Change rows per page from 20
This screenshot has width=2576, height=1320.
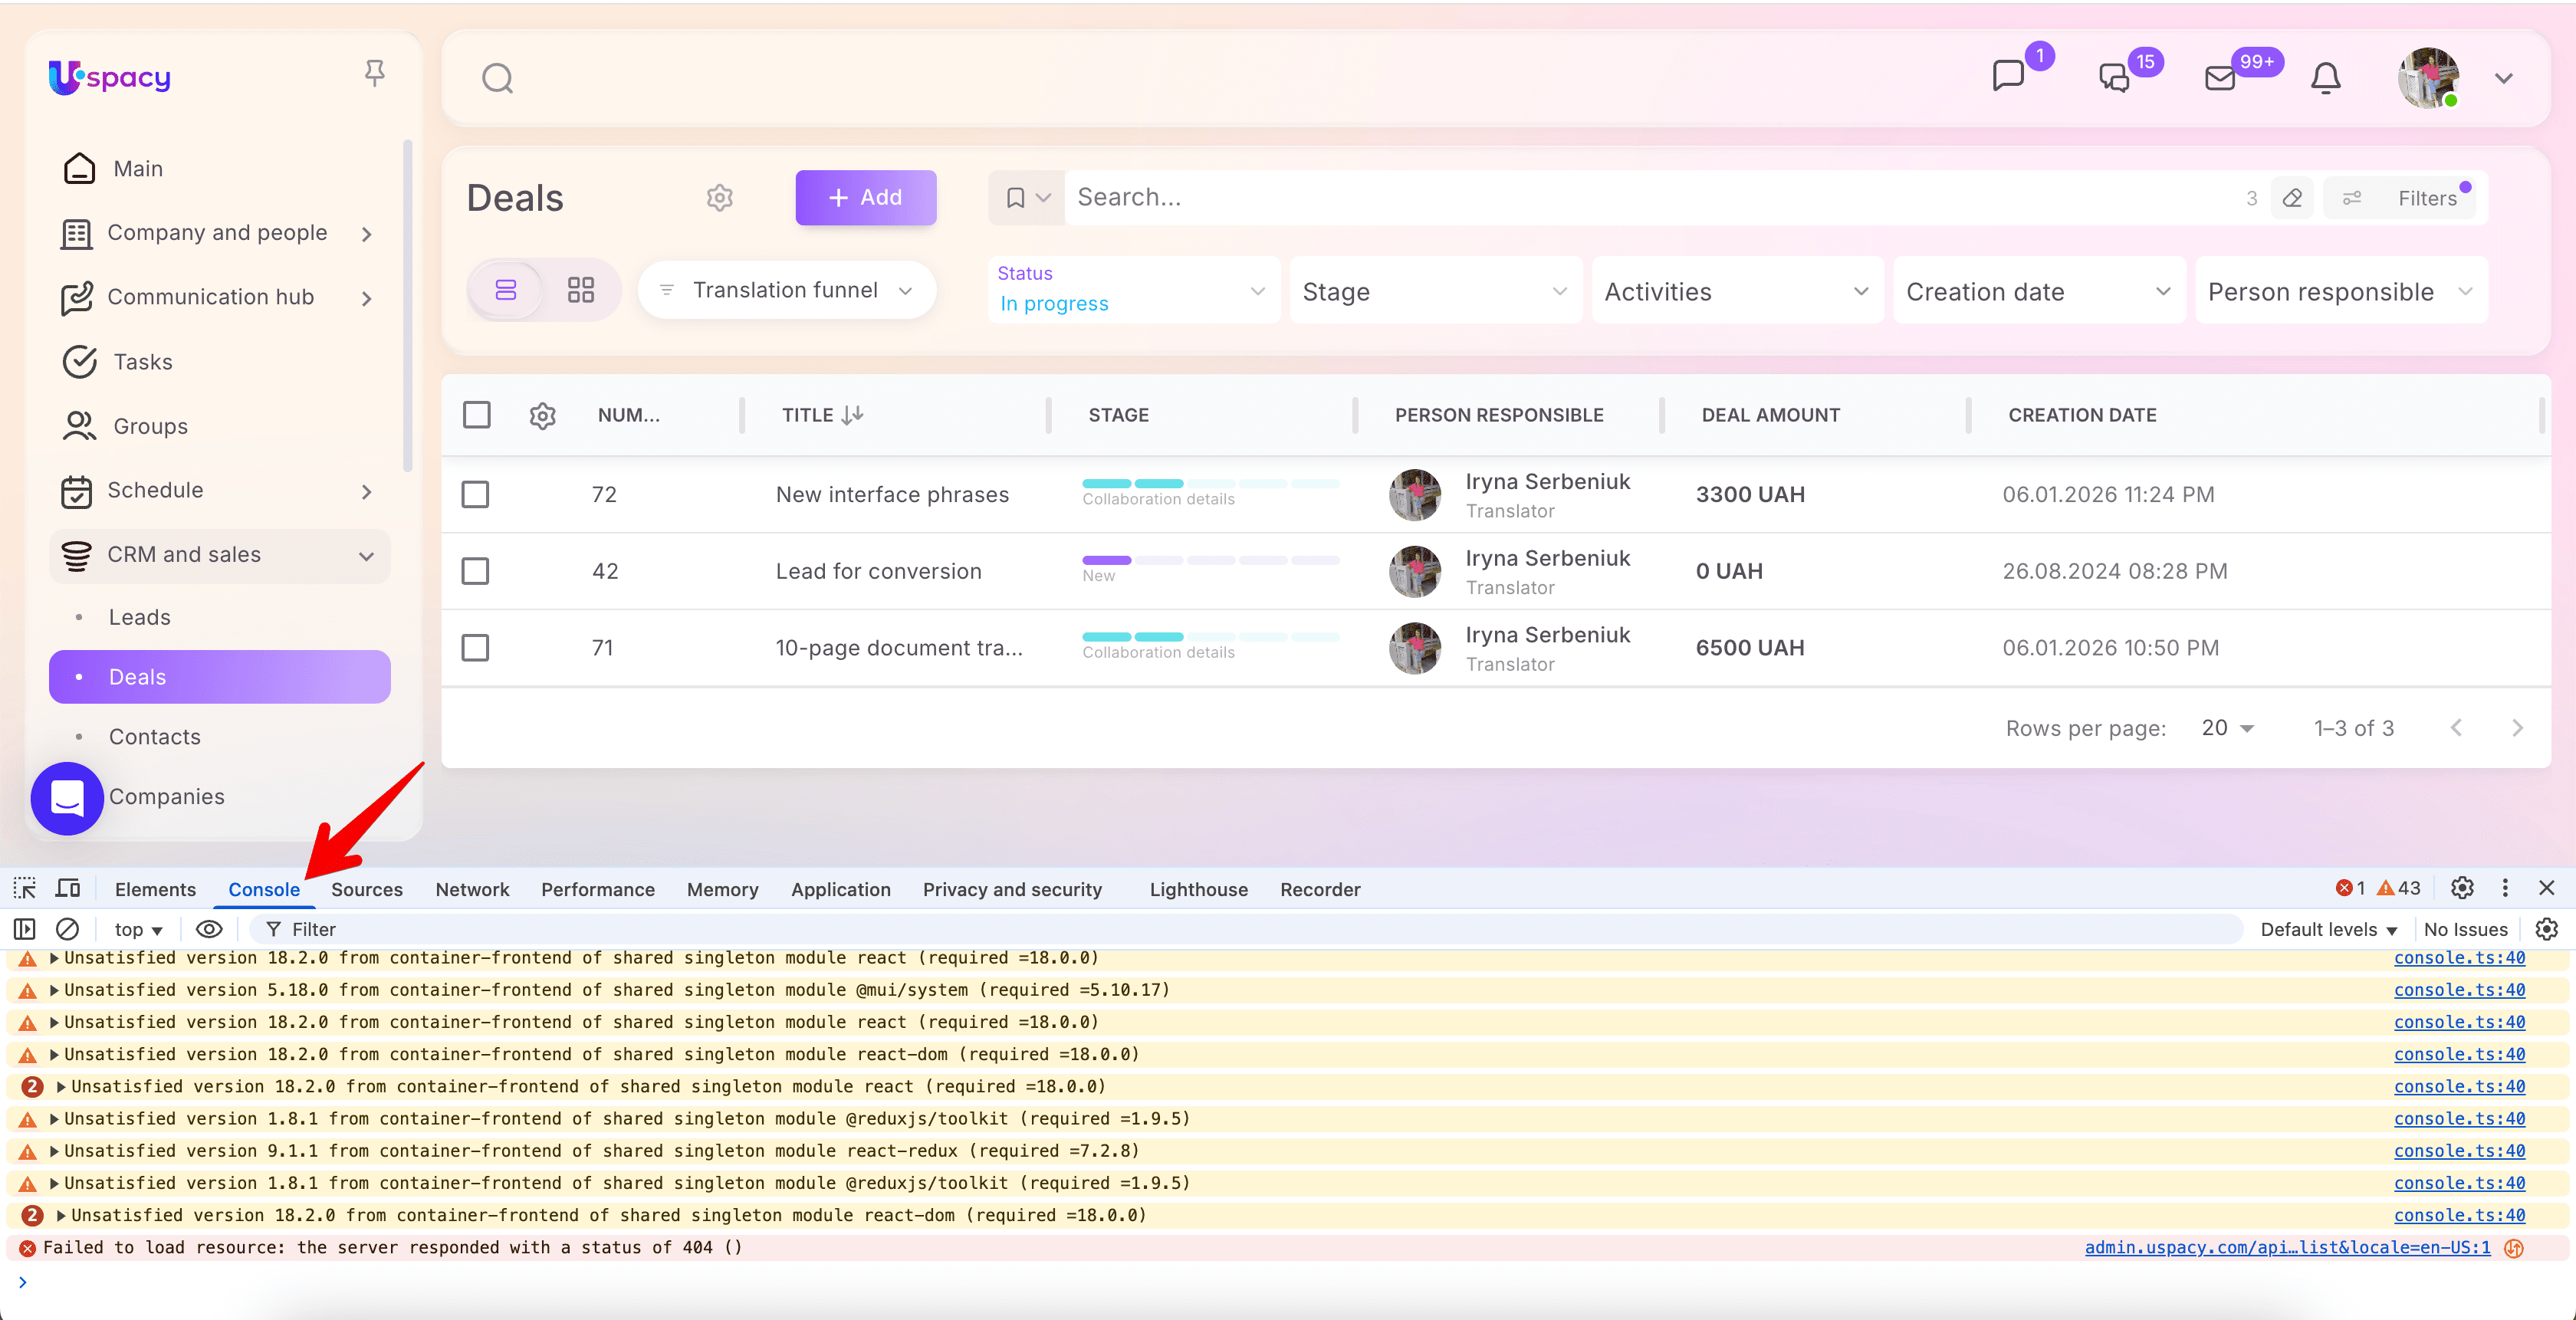[2227, 728]
